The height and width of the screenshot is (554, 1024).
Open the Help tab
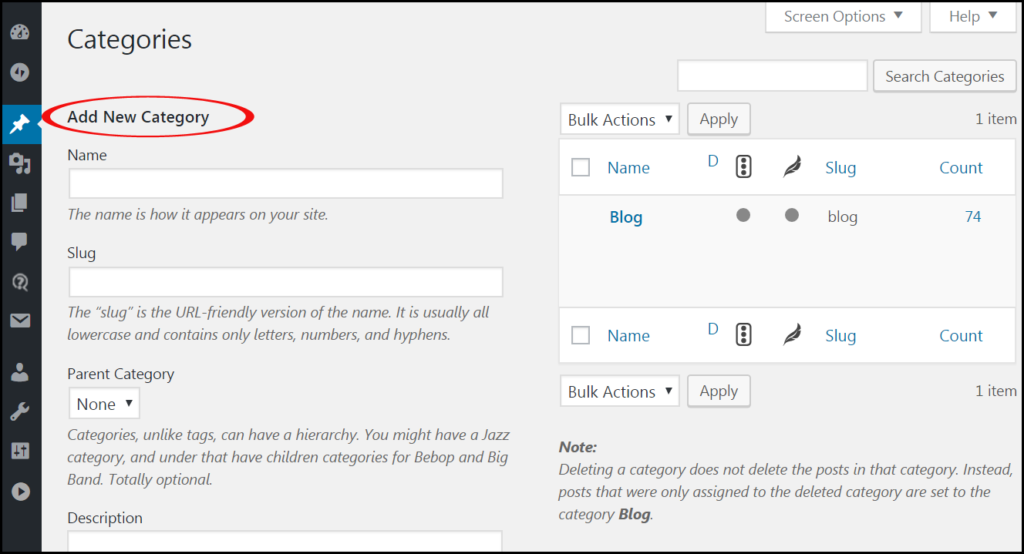point(973,17)
